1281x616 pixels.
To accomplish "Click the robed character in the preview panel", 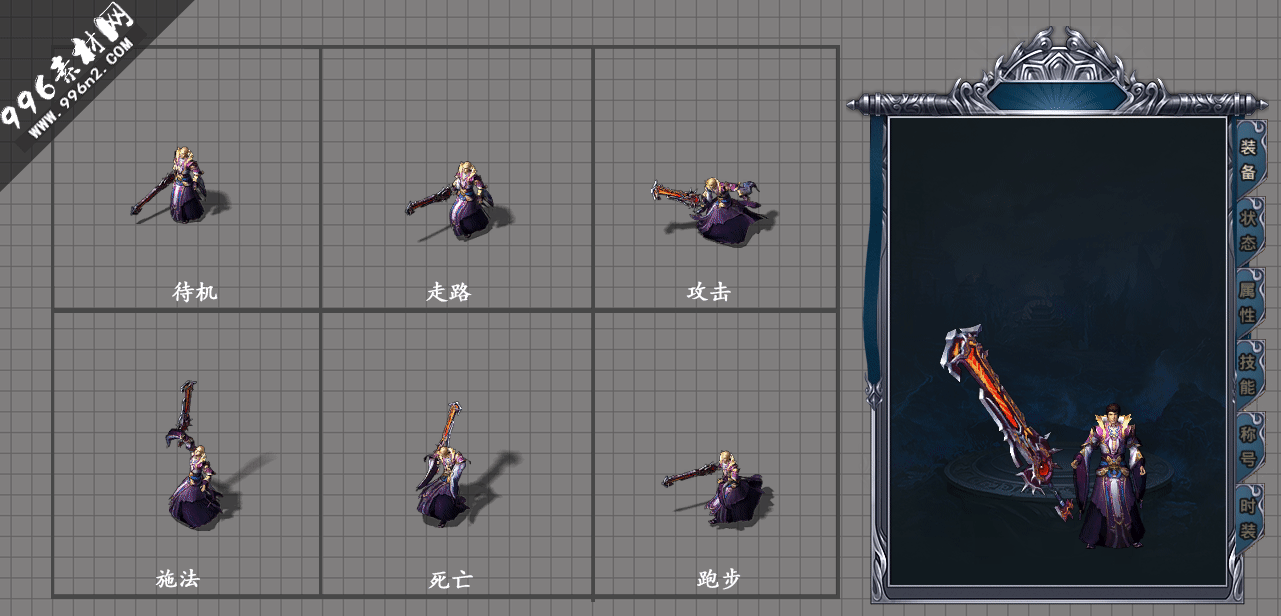I will tap(1110, 475).
